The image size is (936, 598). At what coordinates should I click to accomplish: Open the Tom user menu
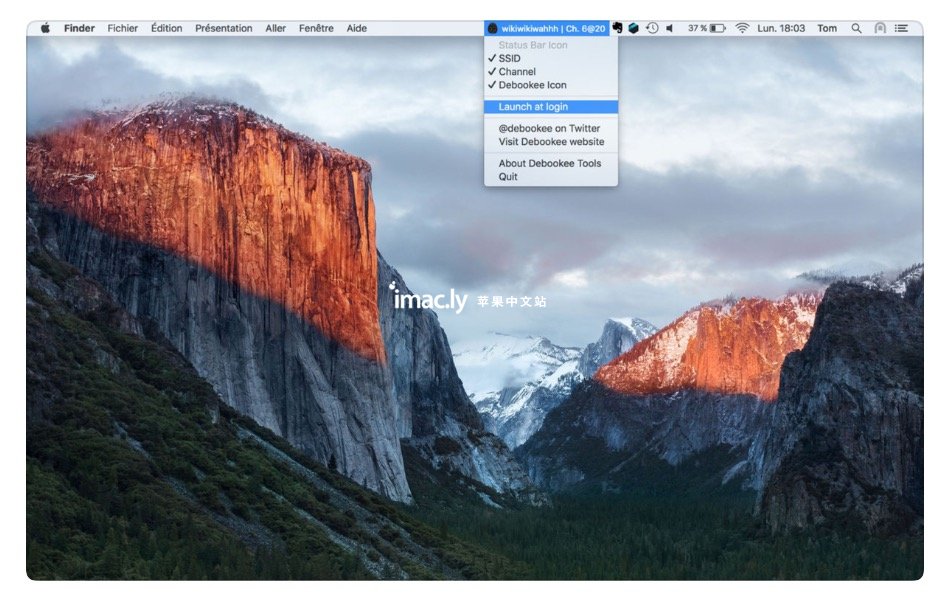click(827, 28)
